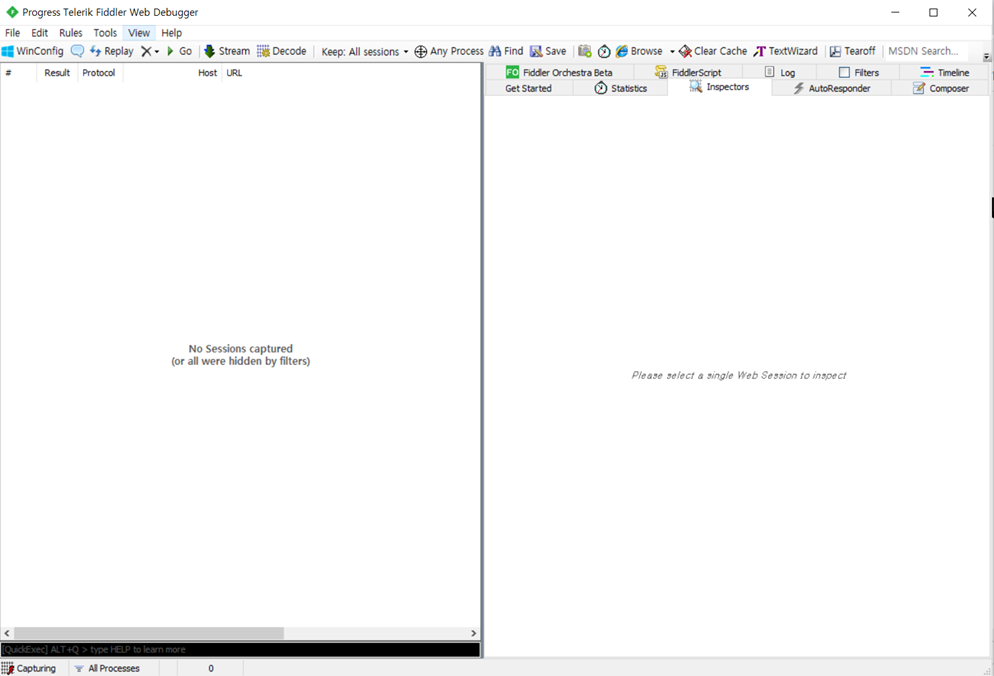The width and height of the screenshot is (994, 676).
Task: Toggle Capturing in the status bar
Action: click(x=29, y=668)
